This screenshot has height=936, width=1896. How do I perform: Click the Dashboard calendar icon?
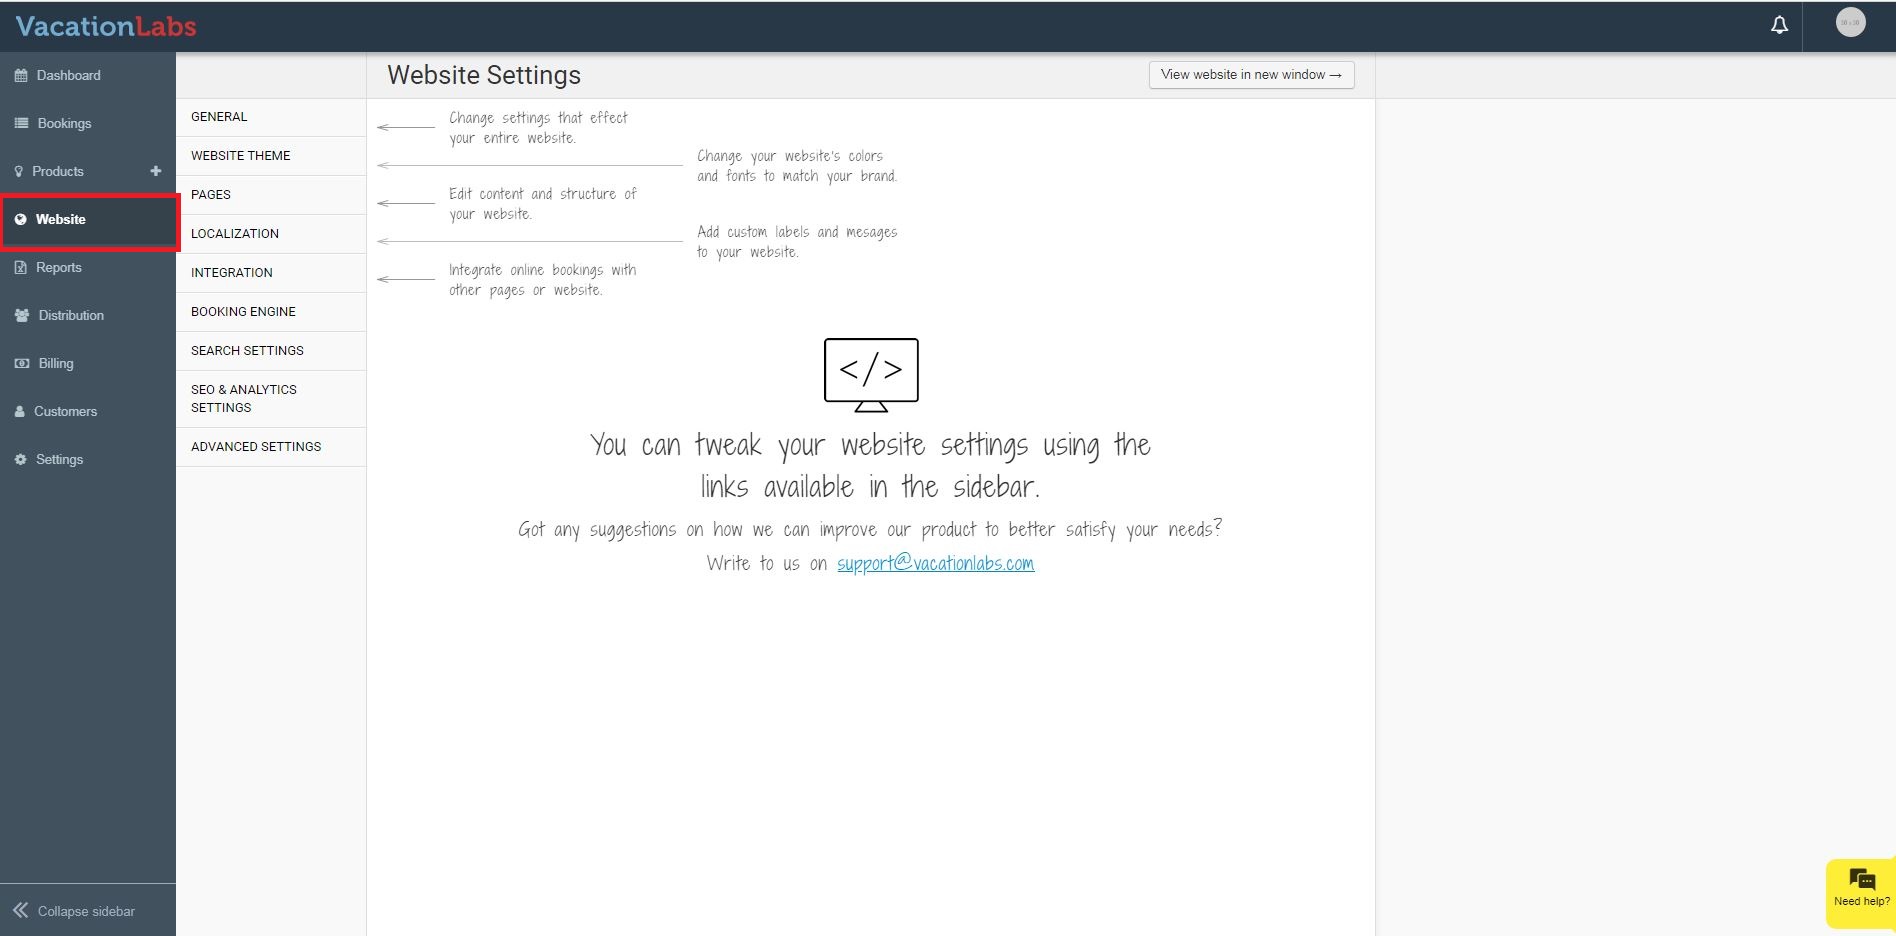pos(21,76)
